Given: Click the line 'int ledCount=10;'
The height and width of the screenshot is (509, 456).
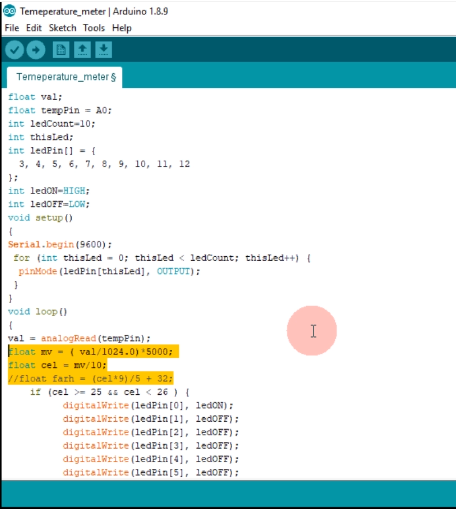Looking at the screenshot, I should click(x=52, y=124).
